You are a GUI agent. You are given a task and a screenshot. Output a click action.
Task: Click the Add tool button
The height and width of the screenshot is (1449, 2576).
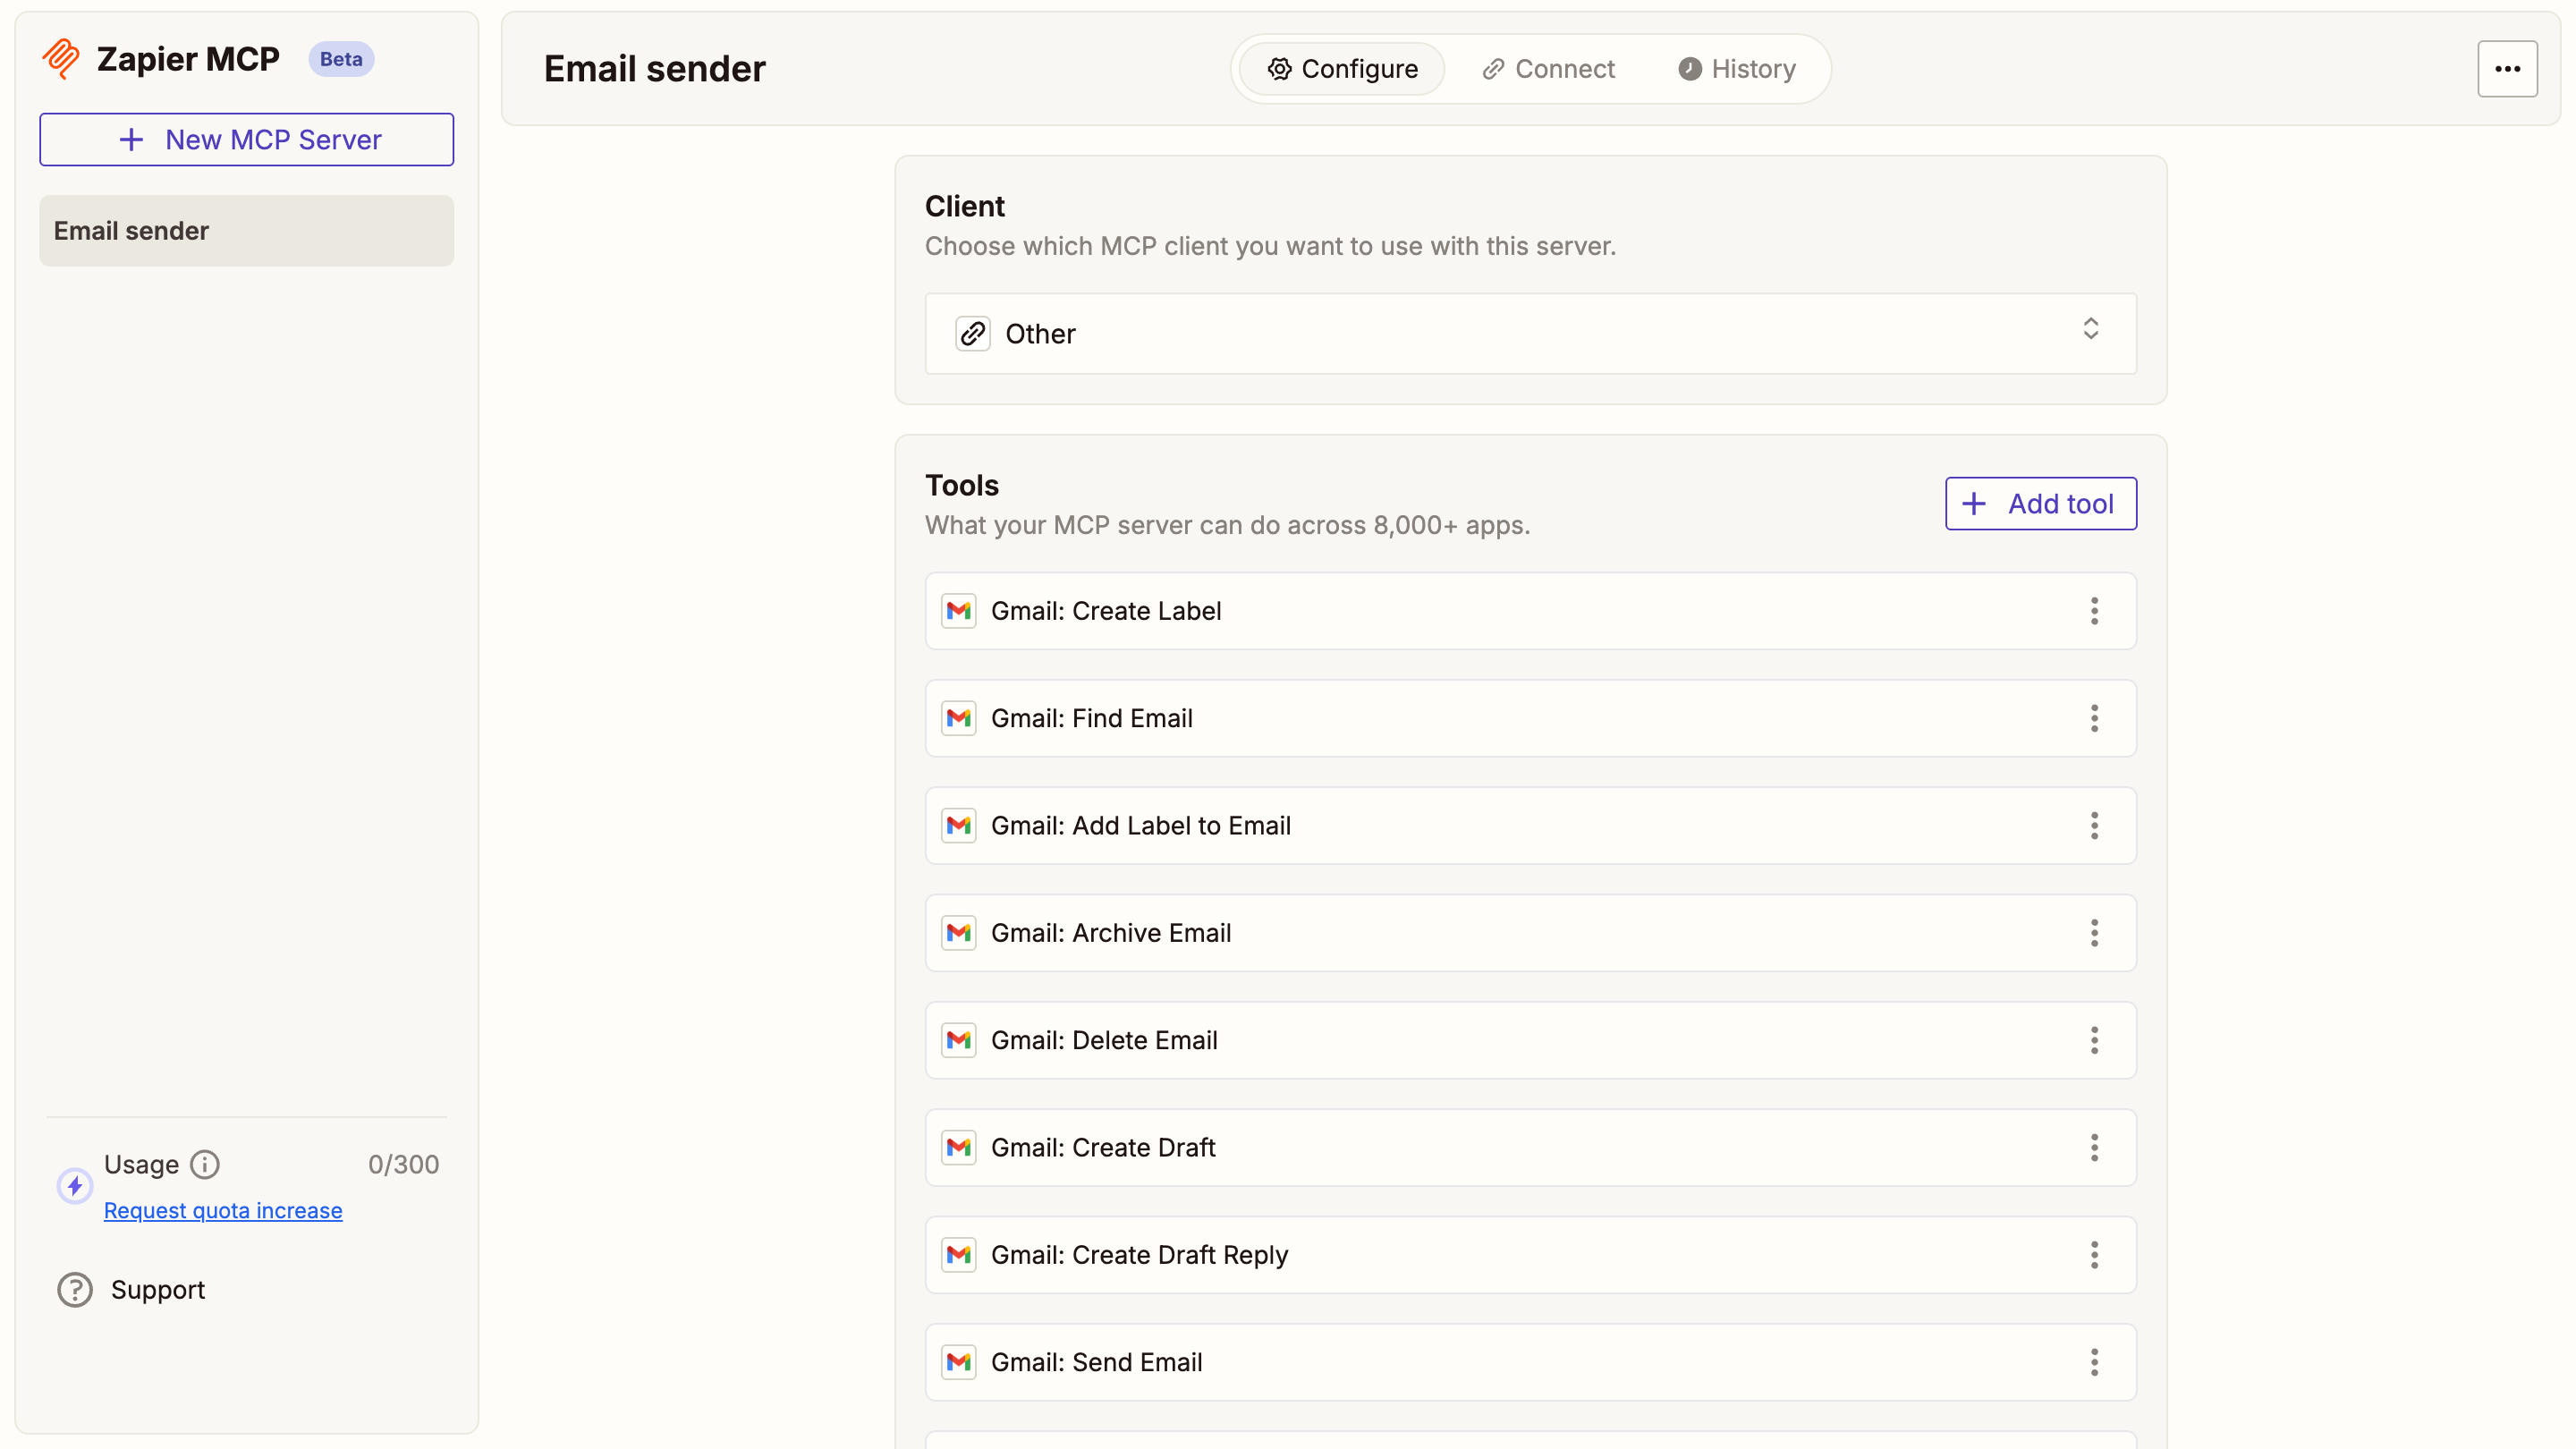(x=2040, y=503)
